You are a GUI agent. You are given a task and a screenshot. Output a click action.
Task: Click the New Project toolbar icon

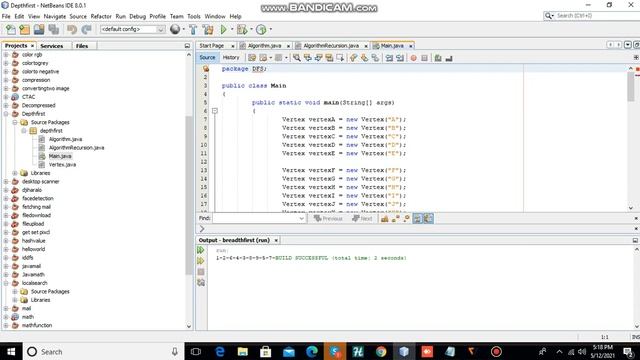tap(24, 29)
